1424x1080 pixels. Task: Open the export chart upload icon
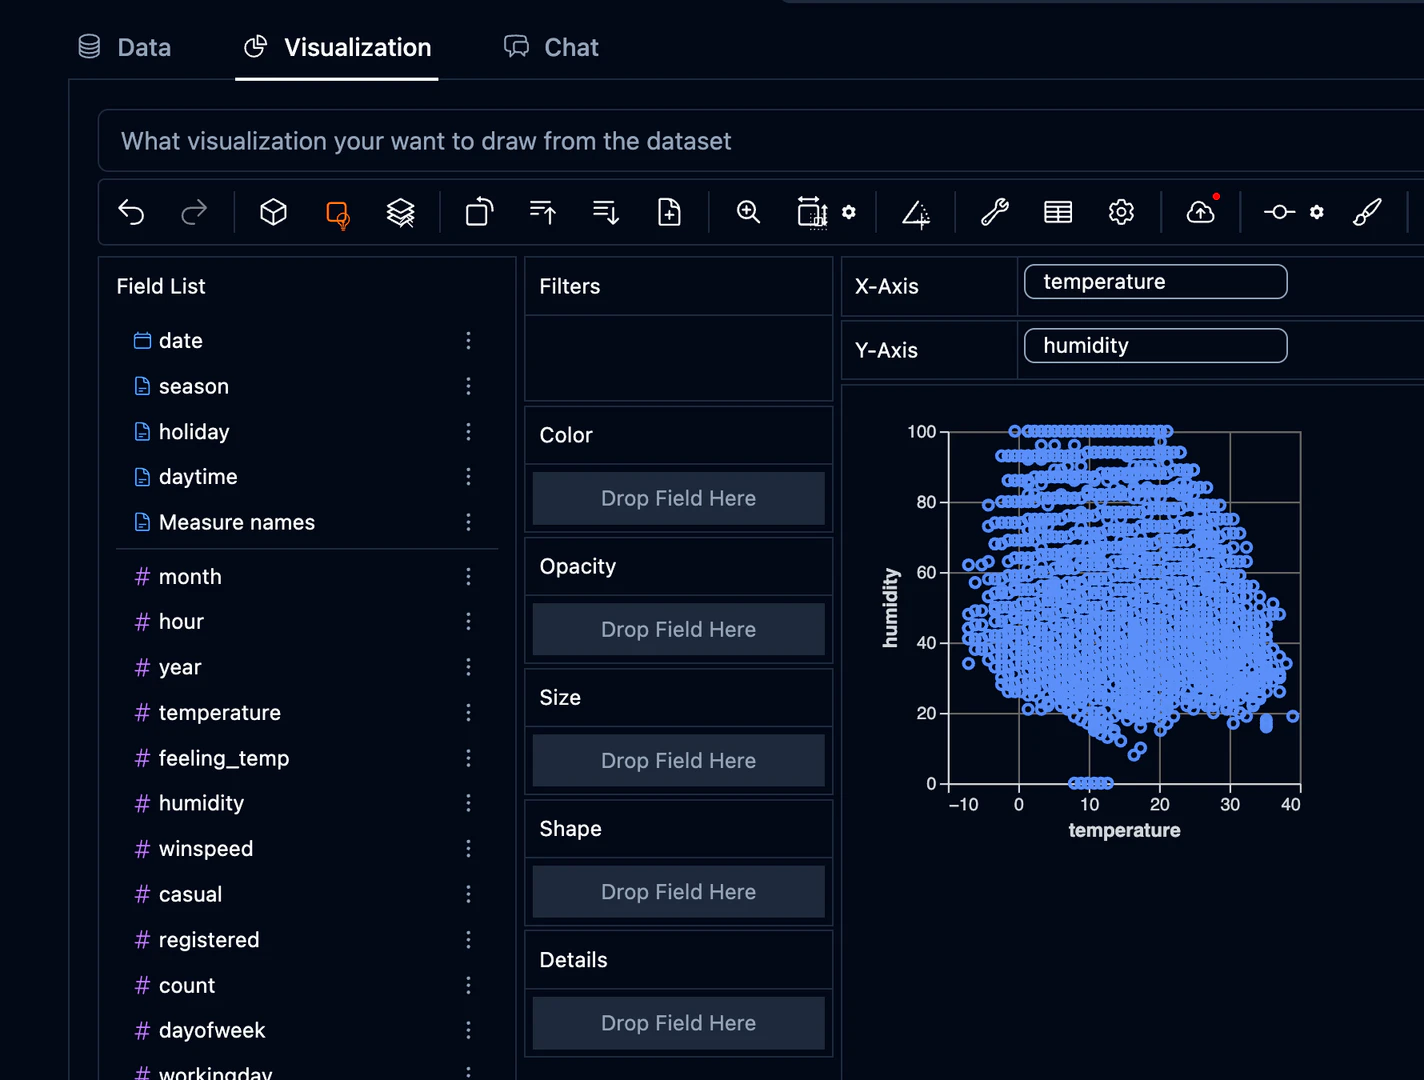click(x=1200, y=212)
